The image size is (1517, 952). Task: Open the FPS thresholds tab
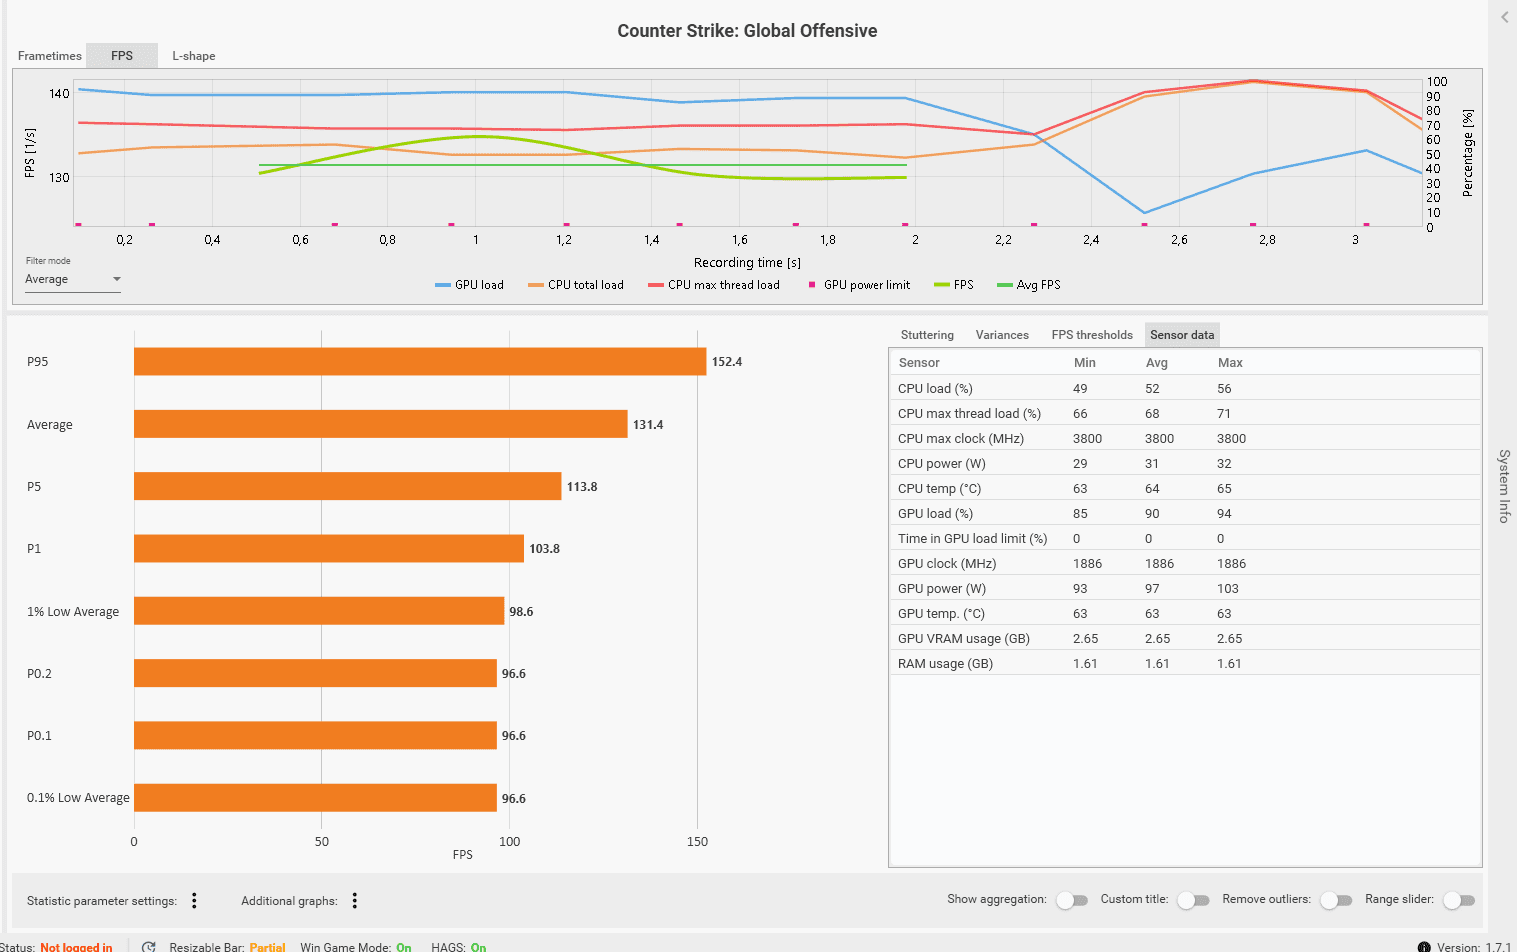pyautogui.click(x=1092, y=335)
